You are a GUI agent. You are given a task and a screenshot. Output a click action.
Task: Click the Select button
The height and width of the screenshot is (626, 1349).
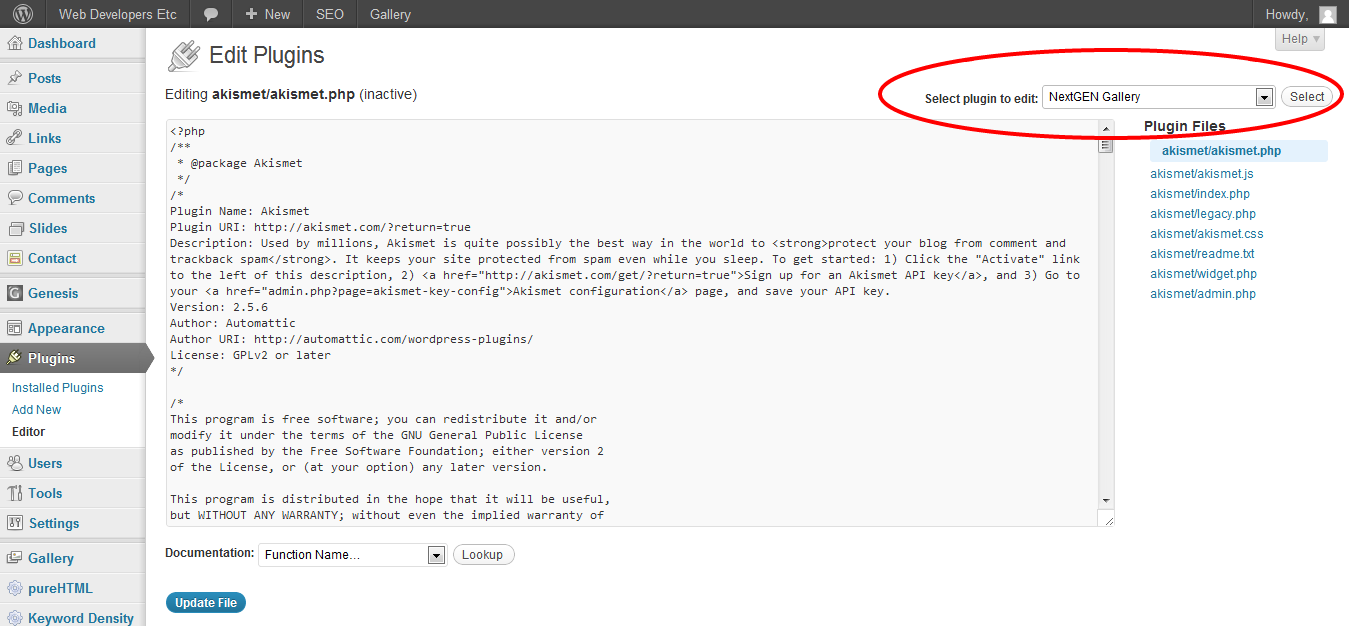pos(1307,97)
